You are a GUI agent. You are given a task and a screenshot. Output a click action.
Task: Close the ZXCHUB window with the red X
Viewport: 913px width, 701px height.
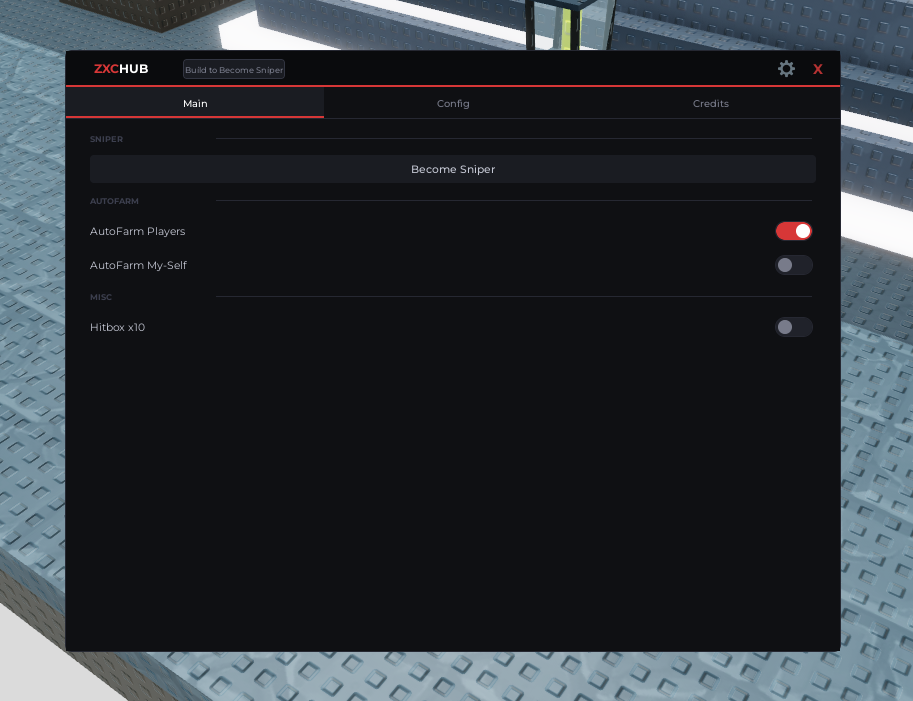click(818, 69)
